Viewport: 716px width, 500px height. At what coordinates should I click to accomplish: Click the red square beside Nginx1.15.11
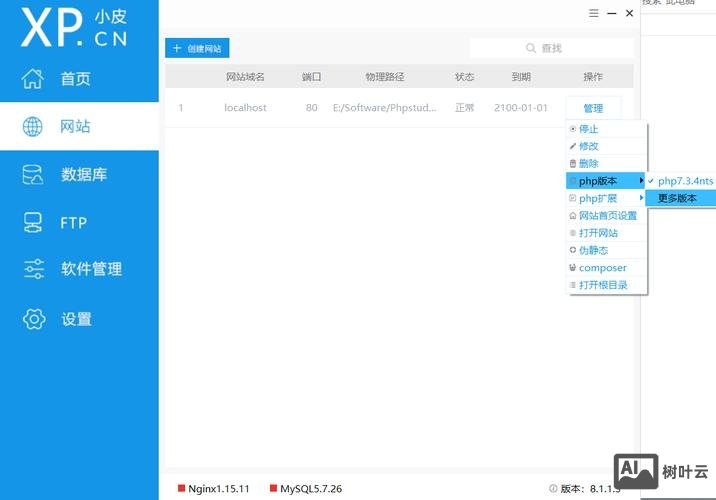pyautogui.click(x=181, y=488)
